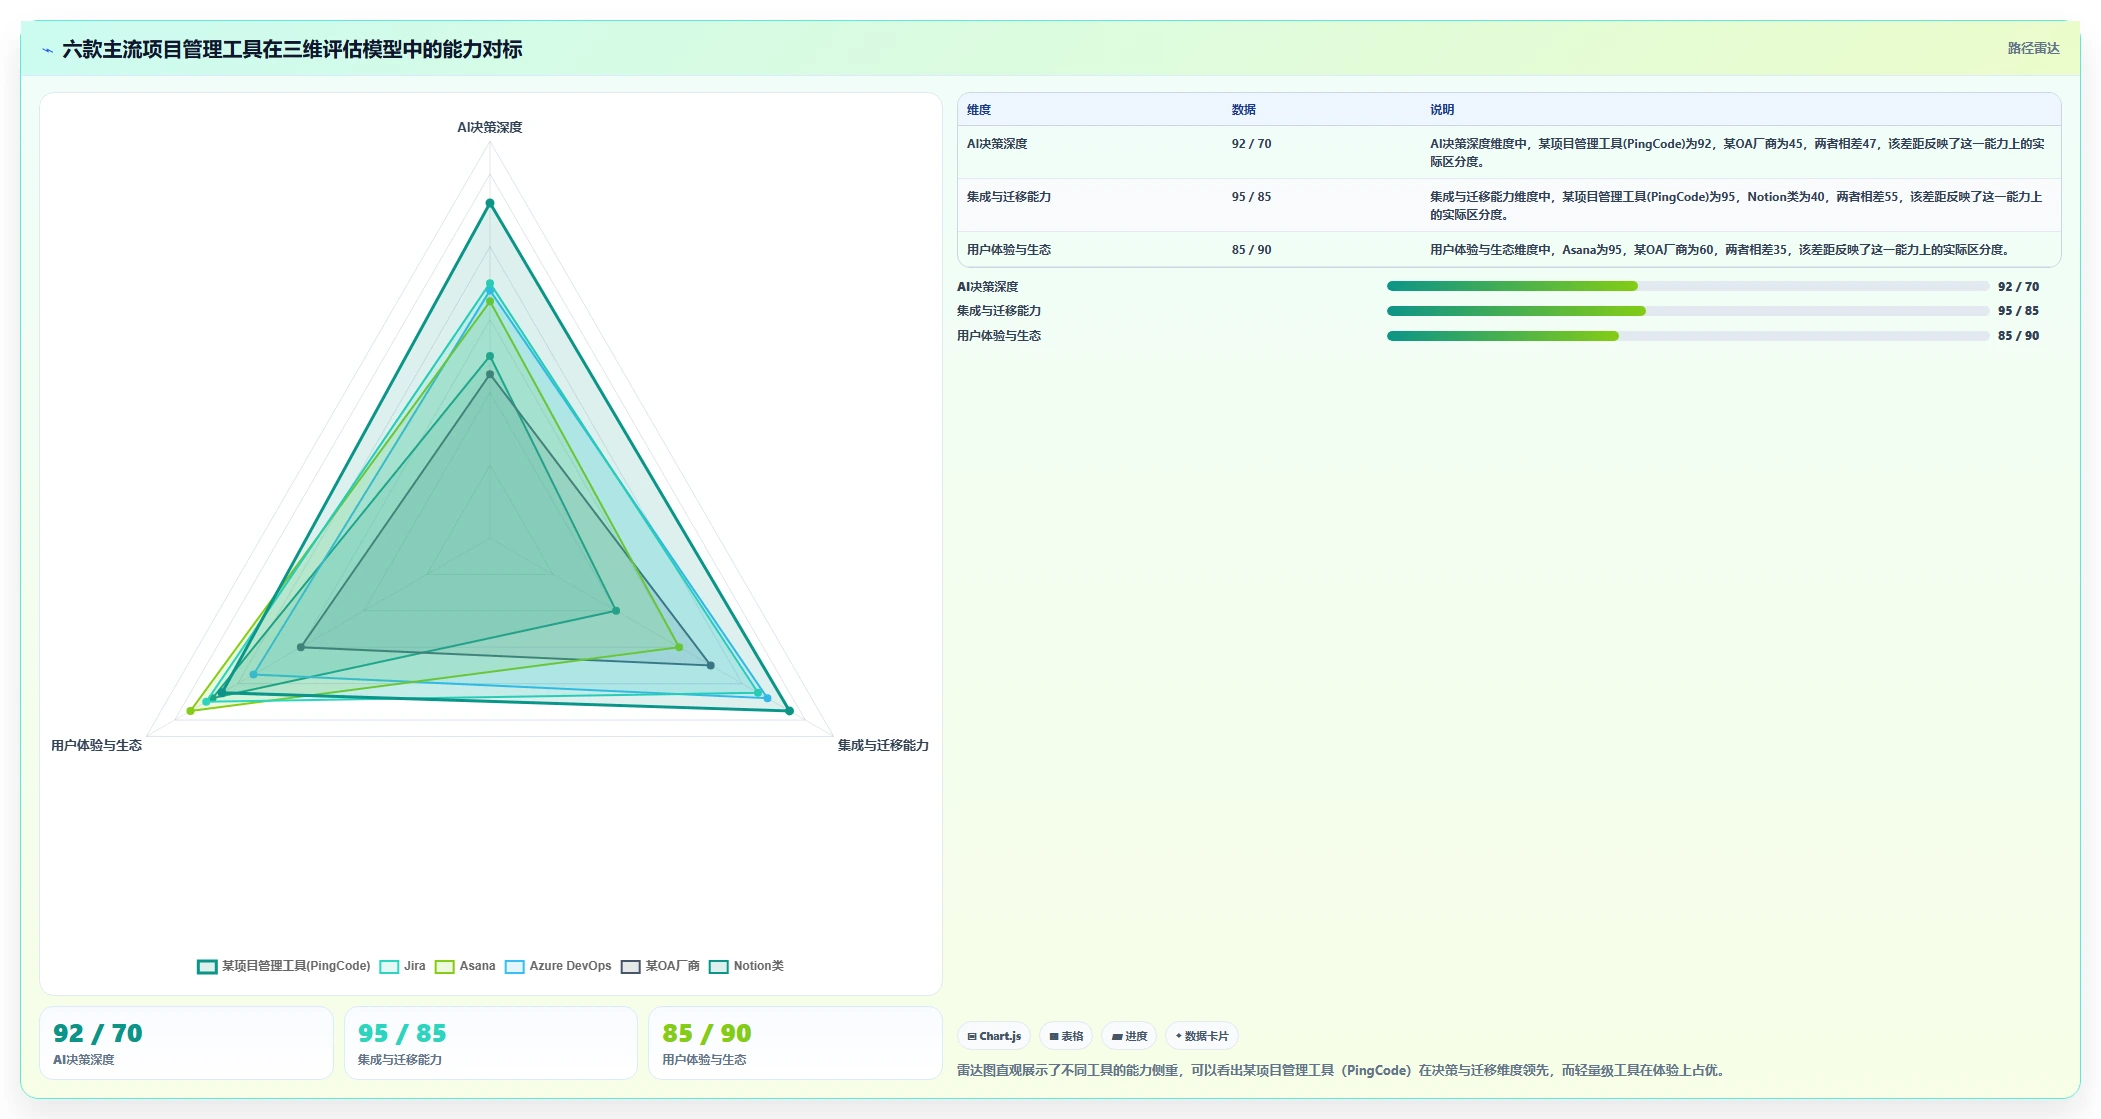Click the AI决策深度 progress bar
This screenshot has height=1119, width=2101.
[1687, 286]
